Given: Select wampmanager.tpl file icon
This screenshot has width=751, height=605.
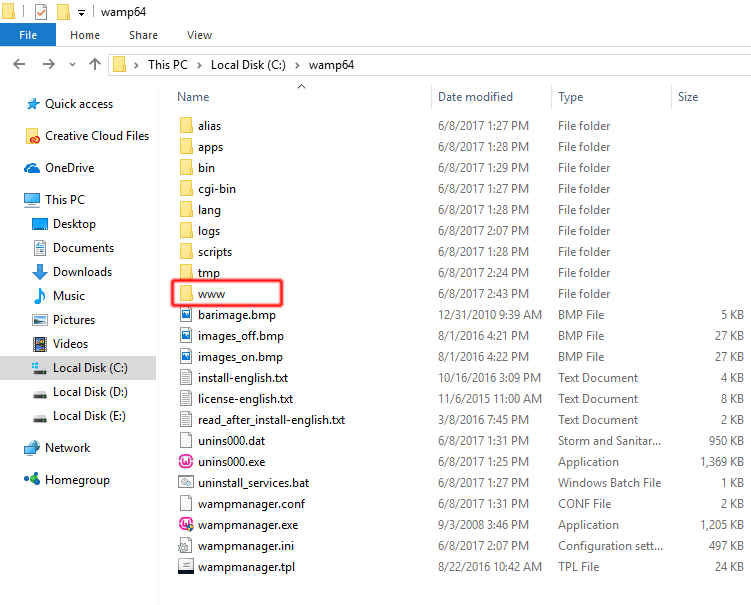Looking at the screenshot, I should 186,567.
